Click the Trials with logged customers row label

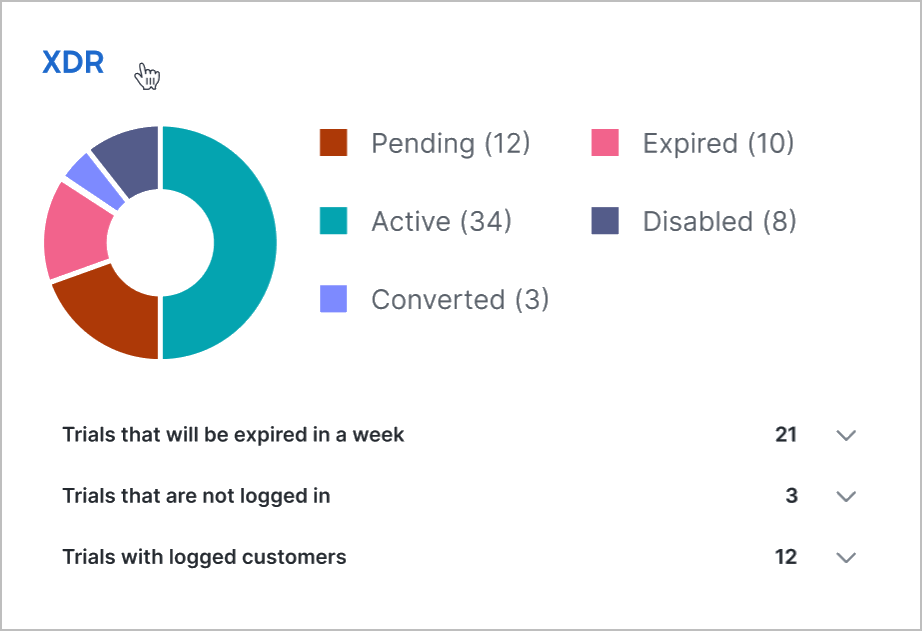point(204,557)
